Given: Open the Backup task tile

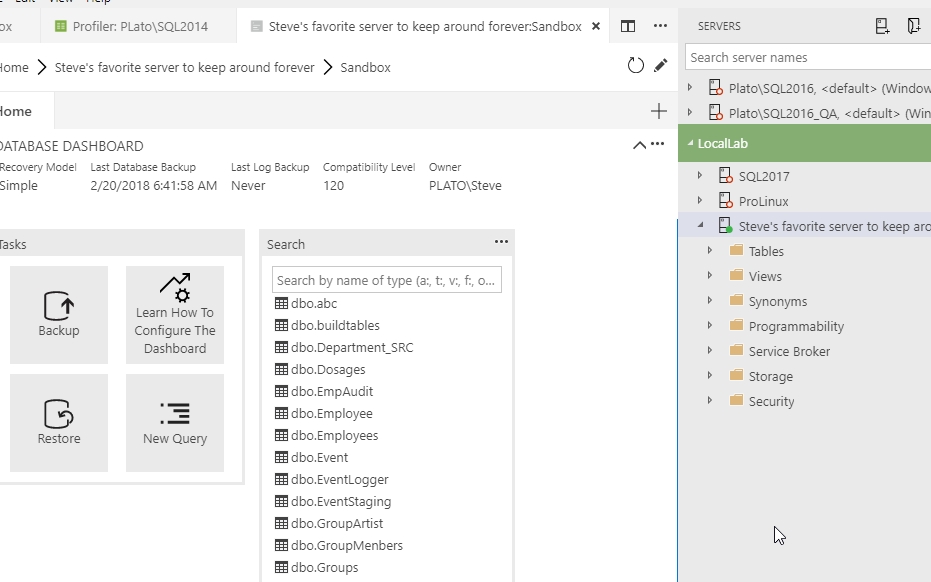Looking at the screenshot, I should coord(59,315).
